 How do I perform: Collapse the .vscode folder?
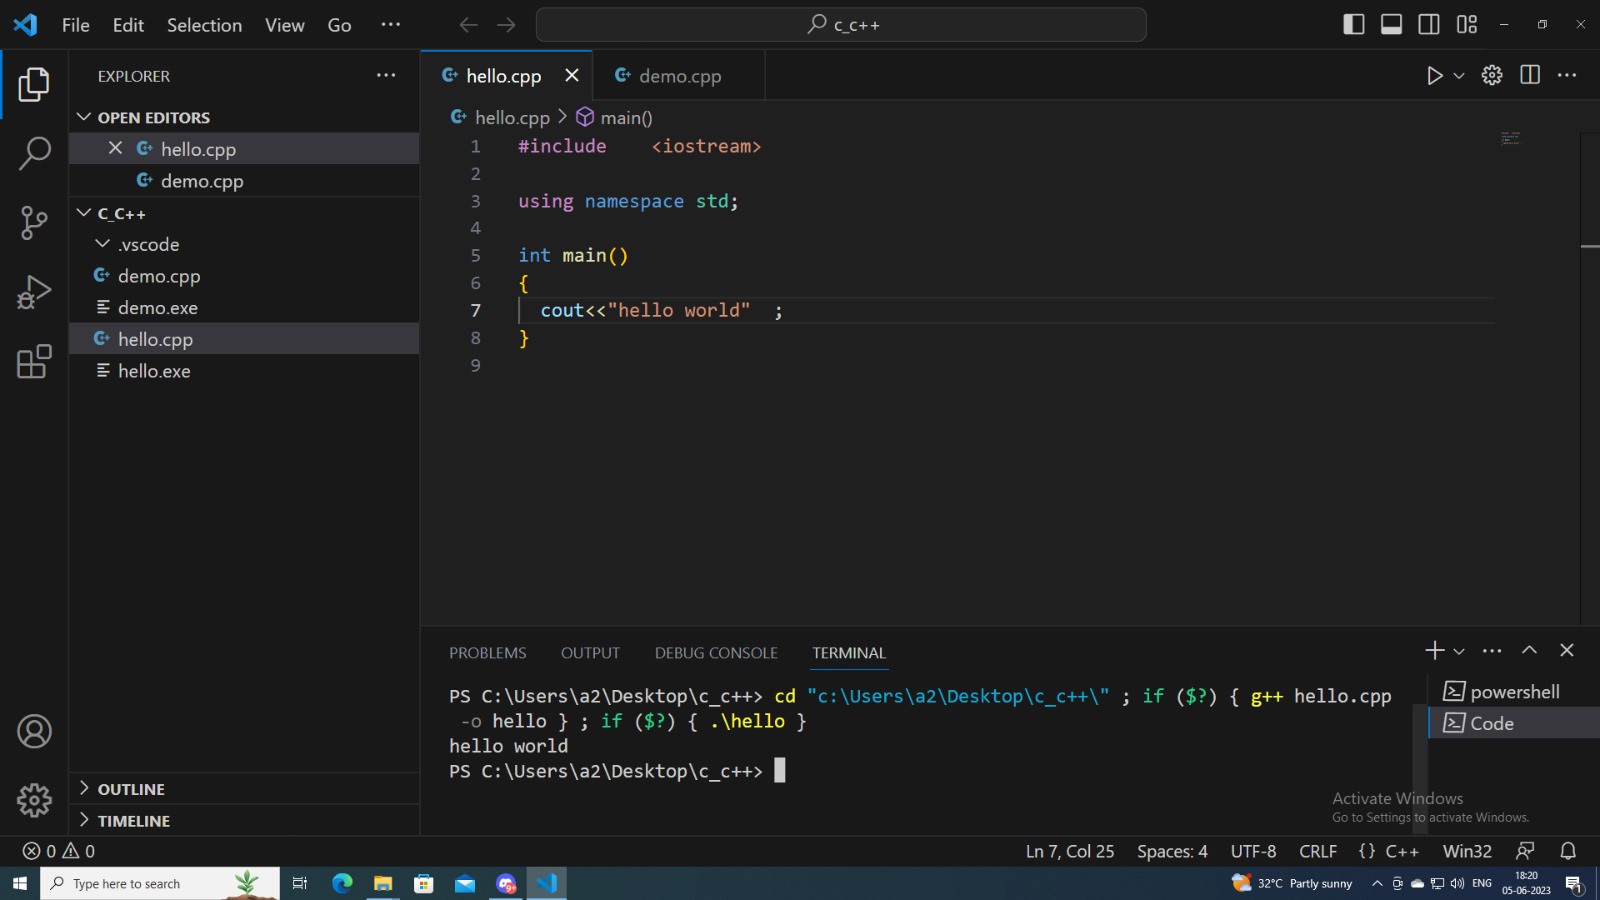tap(244, 244)
